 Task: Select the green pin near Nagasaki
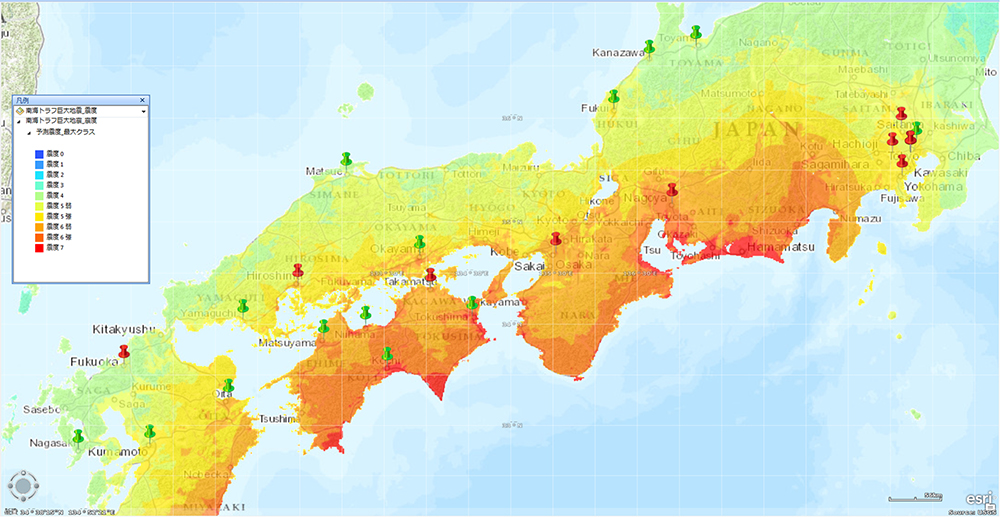(78, 435)
